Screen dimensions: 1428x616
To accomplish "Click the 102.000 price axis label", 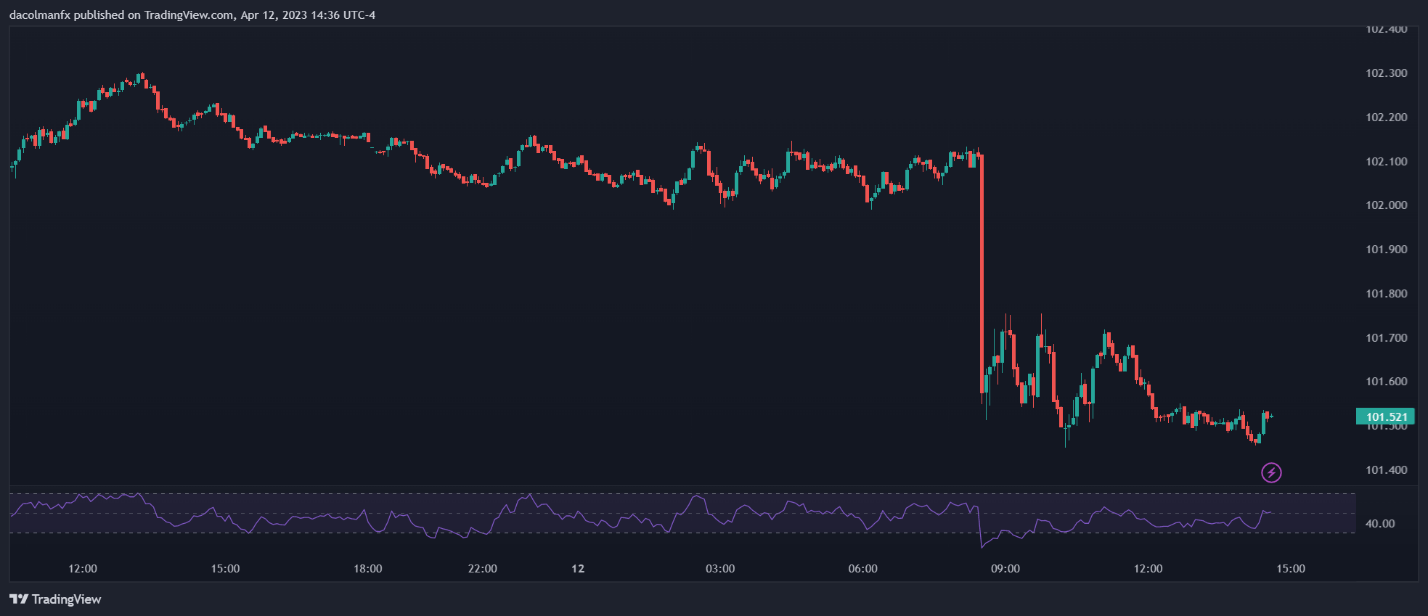I will pos(1387,205).
